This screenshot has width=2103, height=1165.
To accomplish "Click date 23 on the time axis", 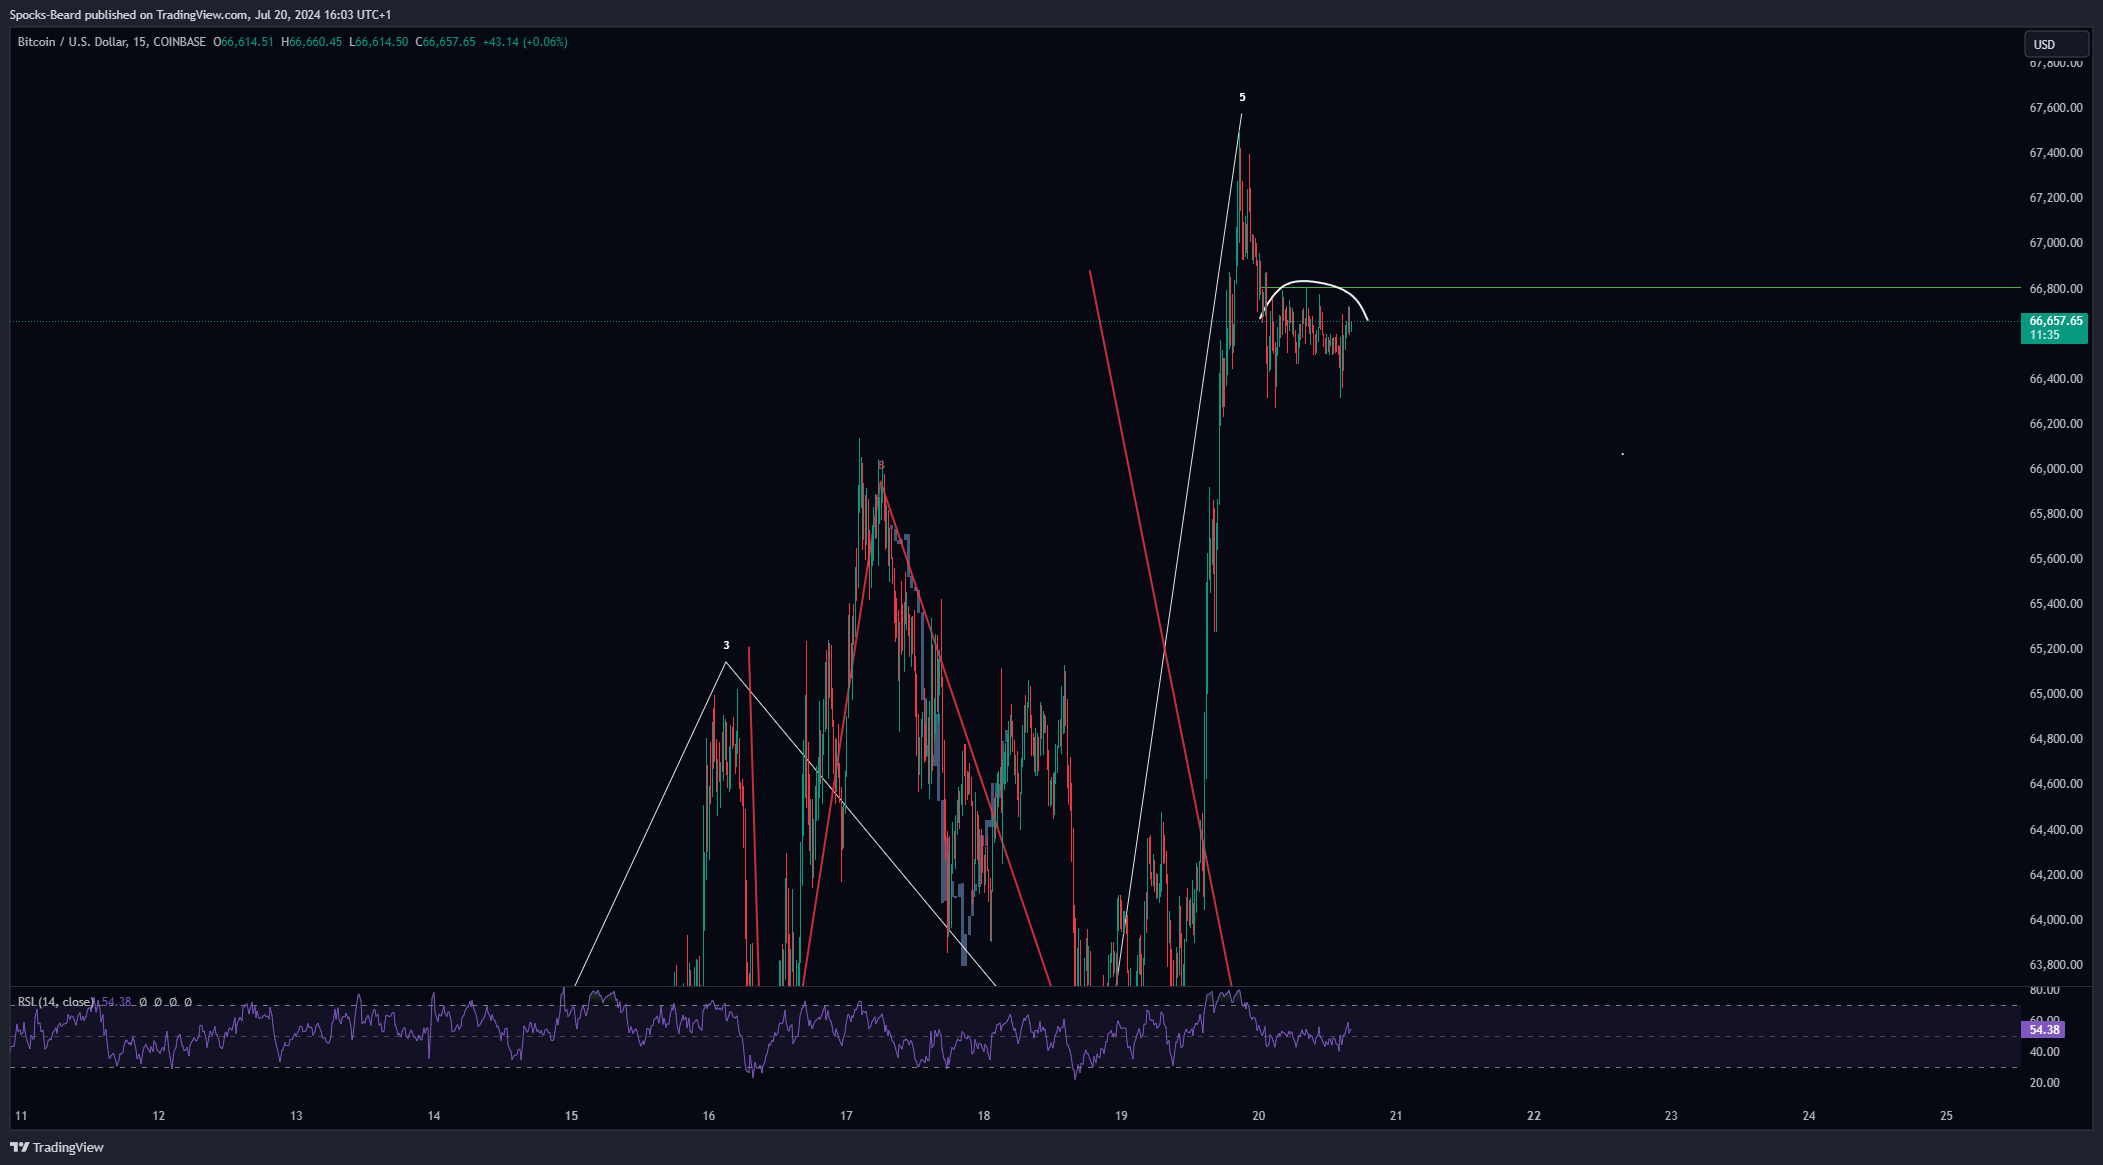I will 1671,1116.
